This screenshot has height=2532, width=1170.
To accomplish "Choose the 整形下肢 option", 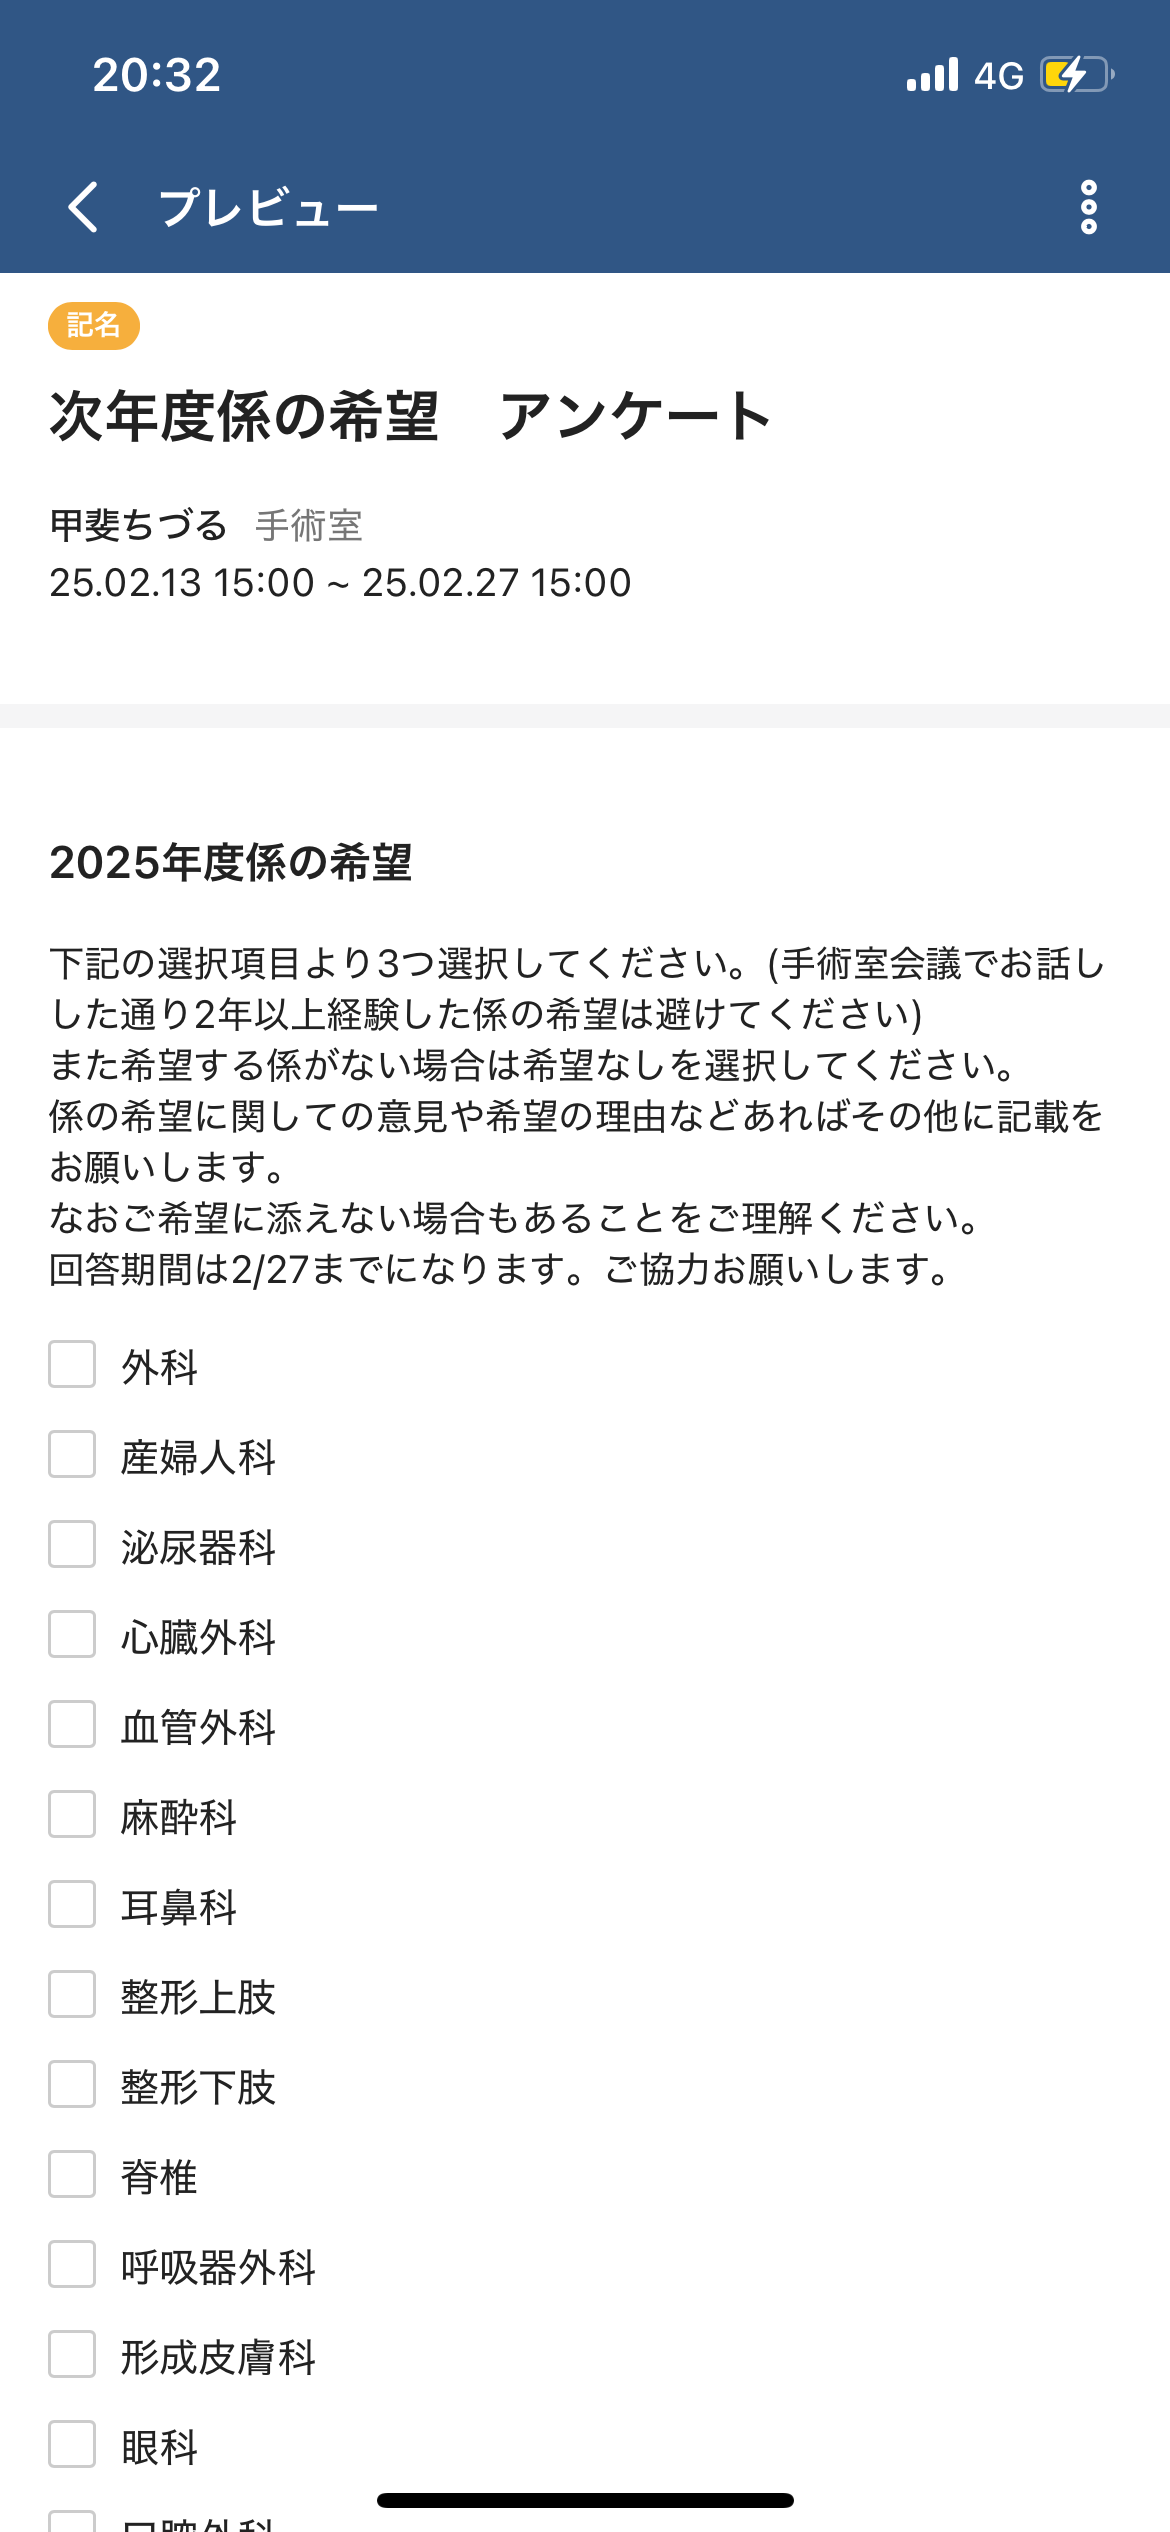I will pyautogui.click(x=72, y=2085).
